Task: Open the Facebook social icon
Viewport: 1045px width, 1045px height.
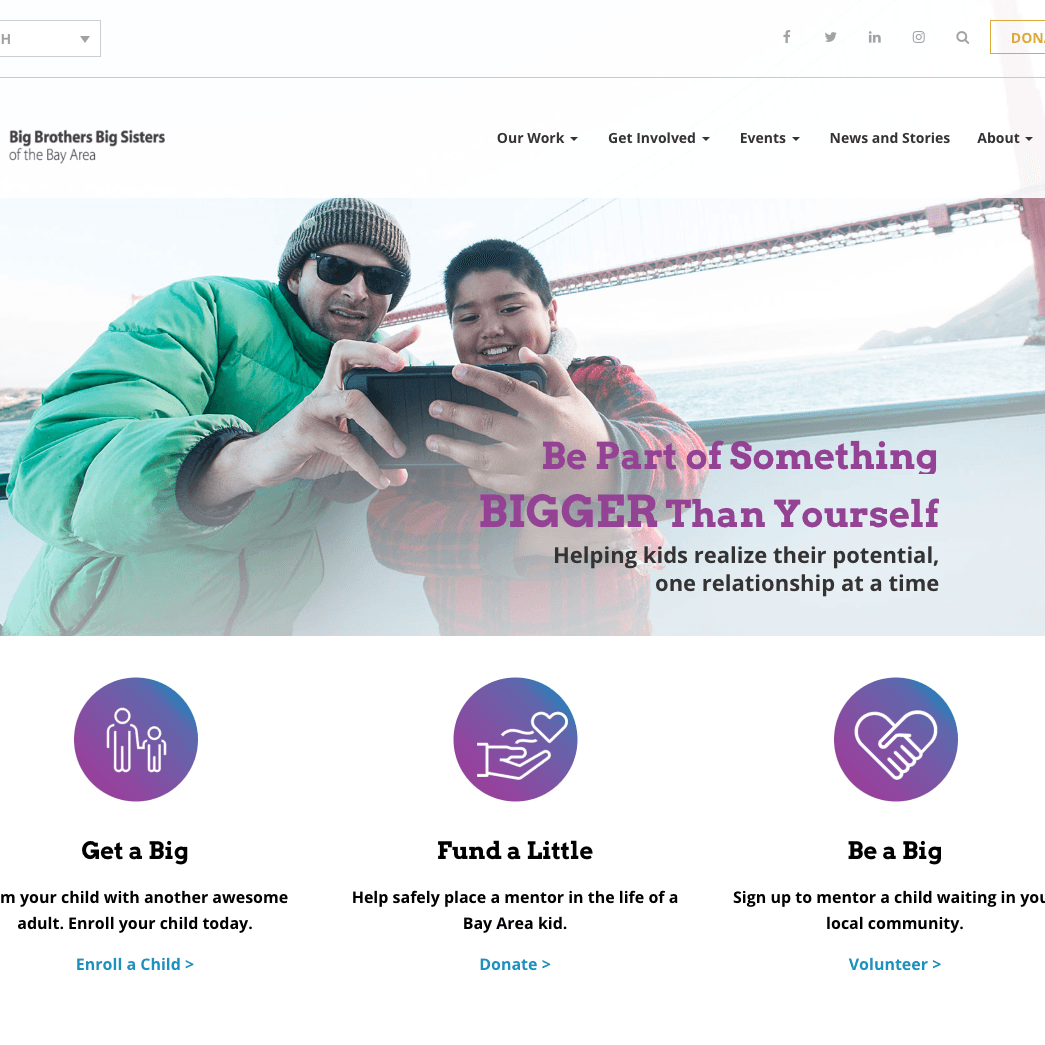Action: [x=787, y=37]
